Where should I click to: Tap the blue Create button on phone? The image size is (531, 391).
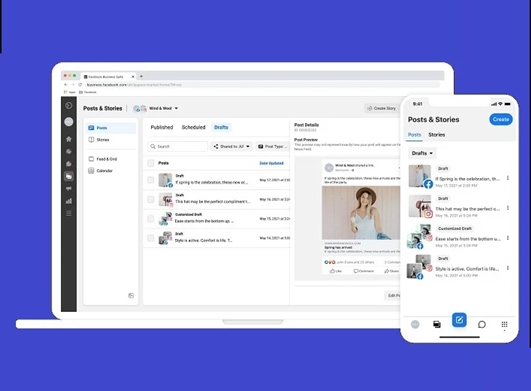501,119
